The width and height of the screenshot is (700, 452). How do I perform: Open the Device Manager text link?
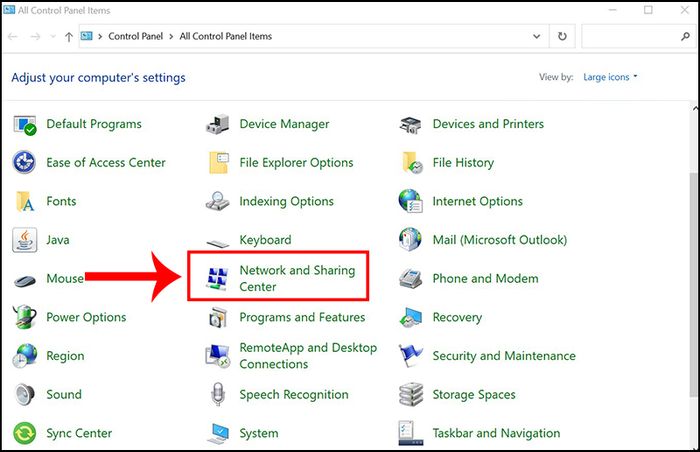(284, 124)
